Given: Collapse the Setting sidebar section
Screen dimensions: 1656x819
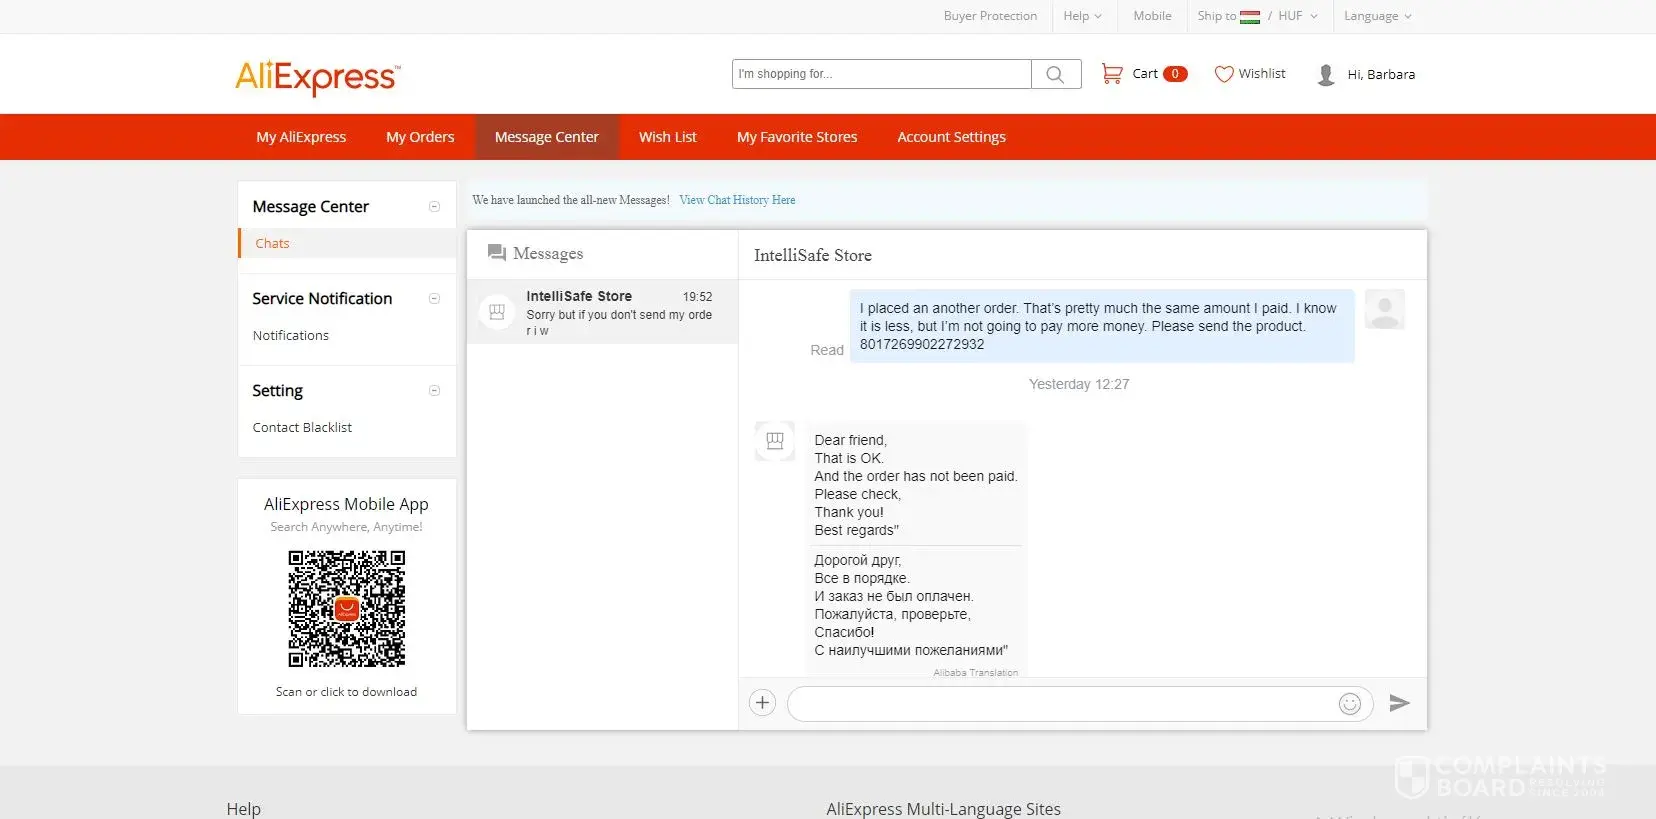Looking at the screenshot, I should 434,391.
